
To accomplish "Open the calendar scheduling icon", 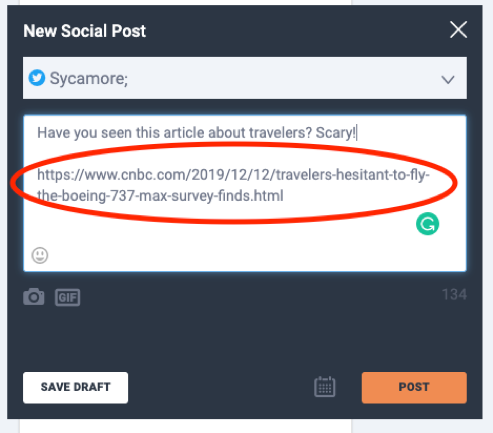I will (325, 387).
